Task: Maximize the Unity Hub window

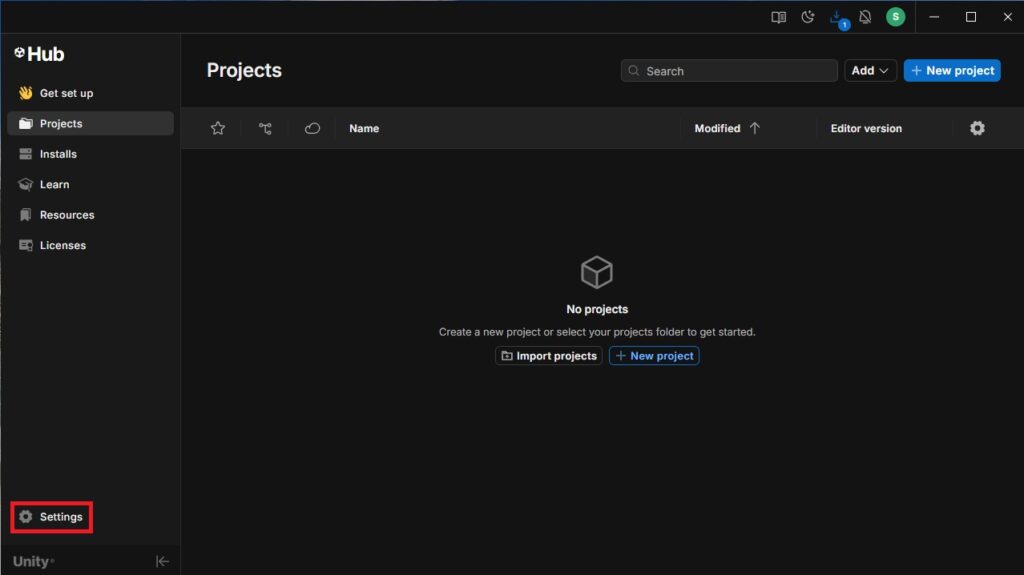Action: pos(971,17)
